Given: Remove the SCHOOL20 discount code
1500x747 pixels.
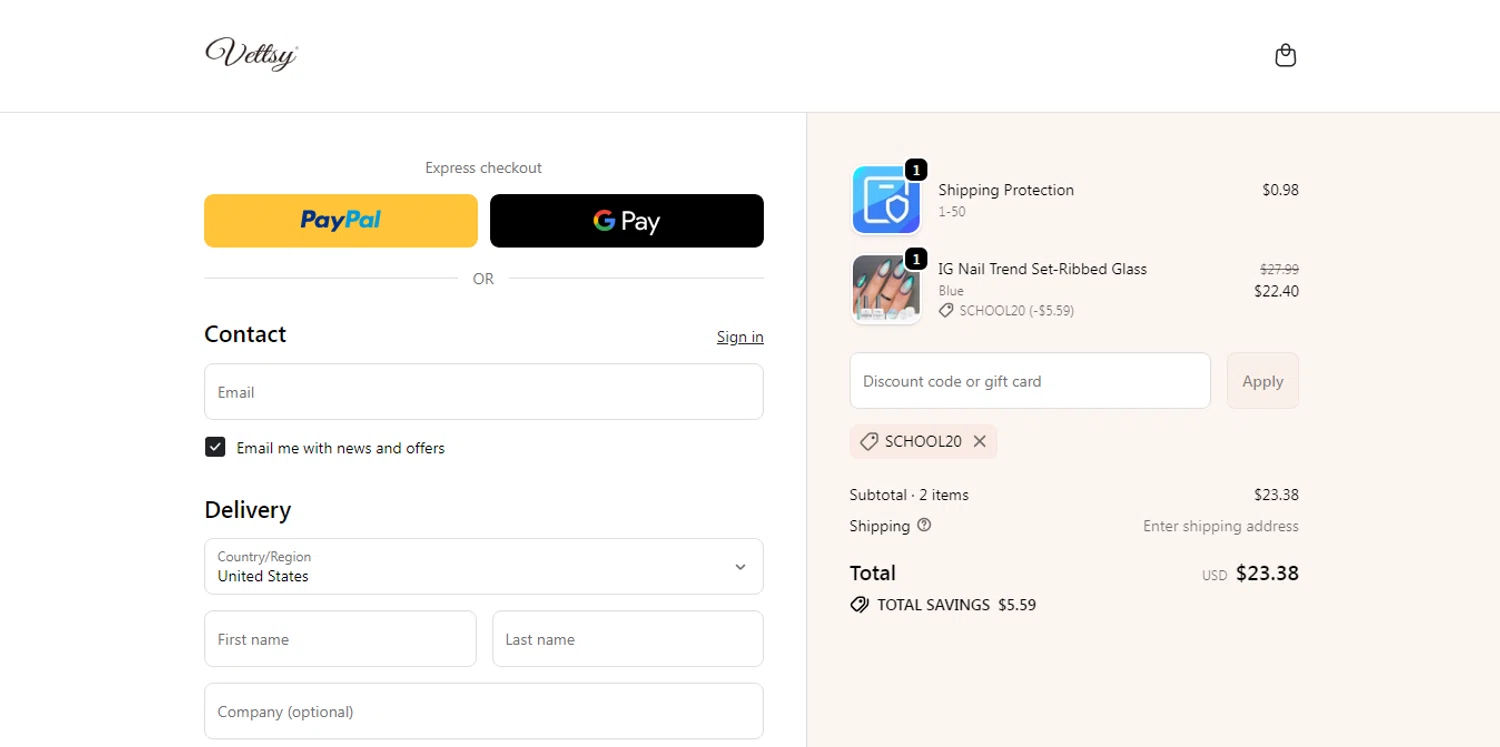Looking at the screenshot, I should (980, 441).
